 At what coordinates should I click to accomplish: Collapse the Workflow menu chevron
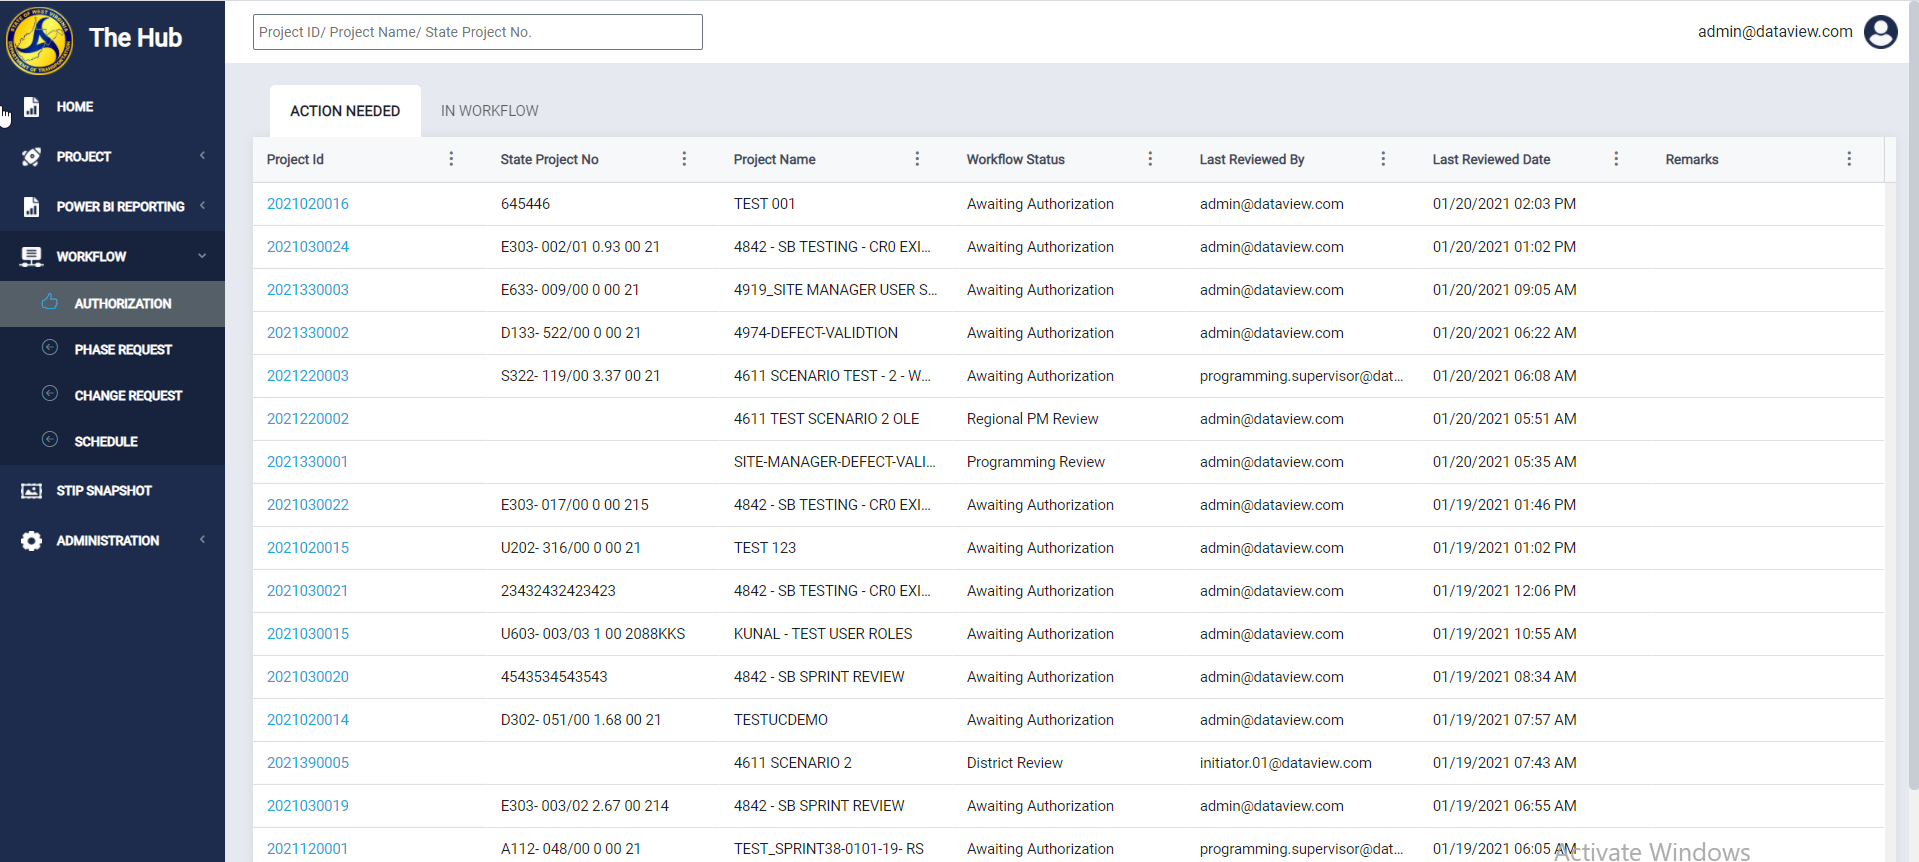pyautogui.click(x=202, y=256)
